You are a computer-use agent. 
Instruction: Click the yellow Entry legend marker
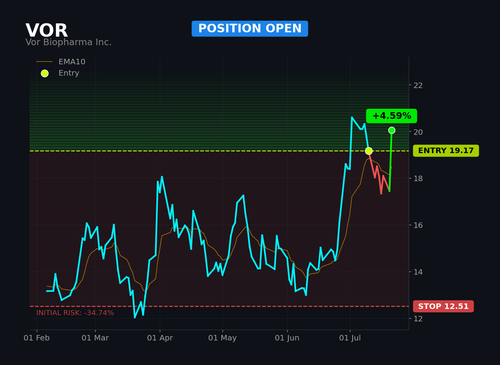45,73
